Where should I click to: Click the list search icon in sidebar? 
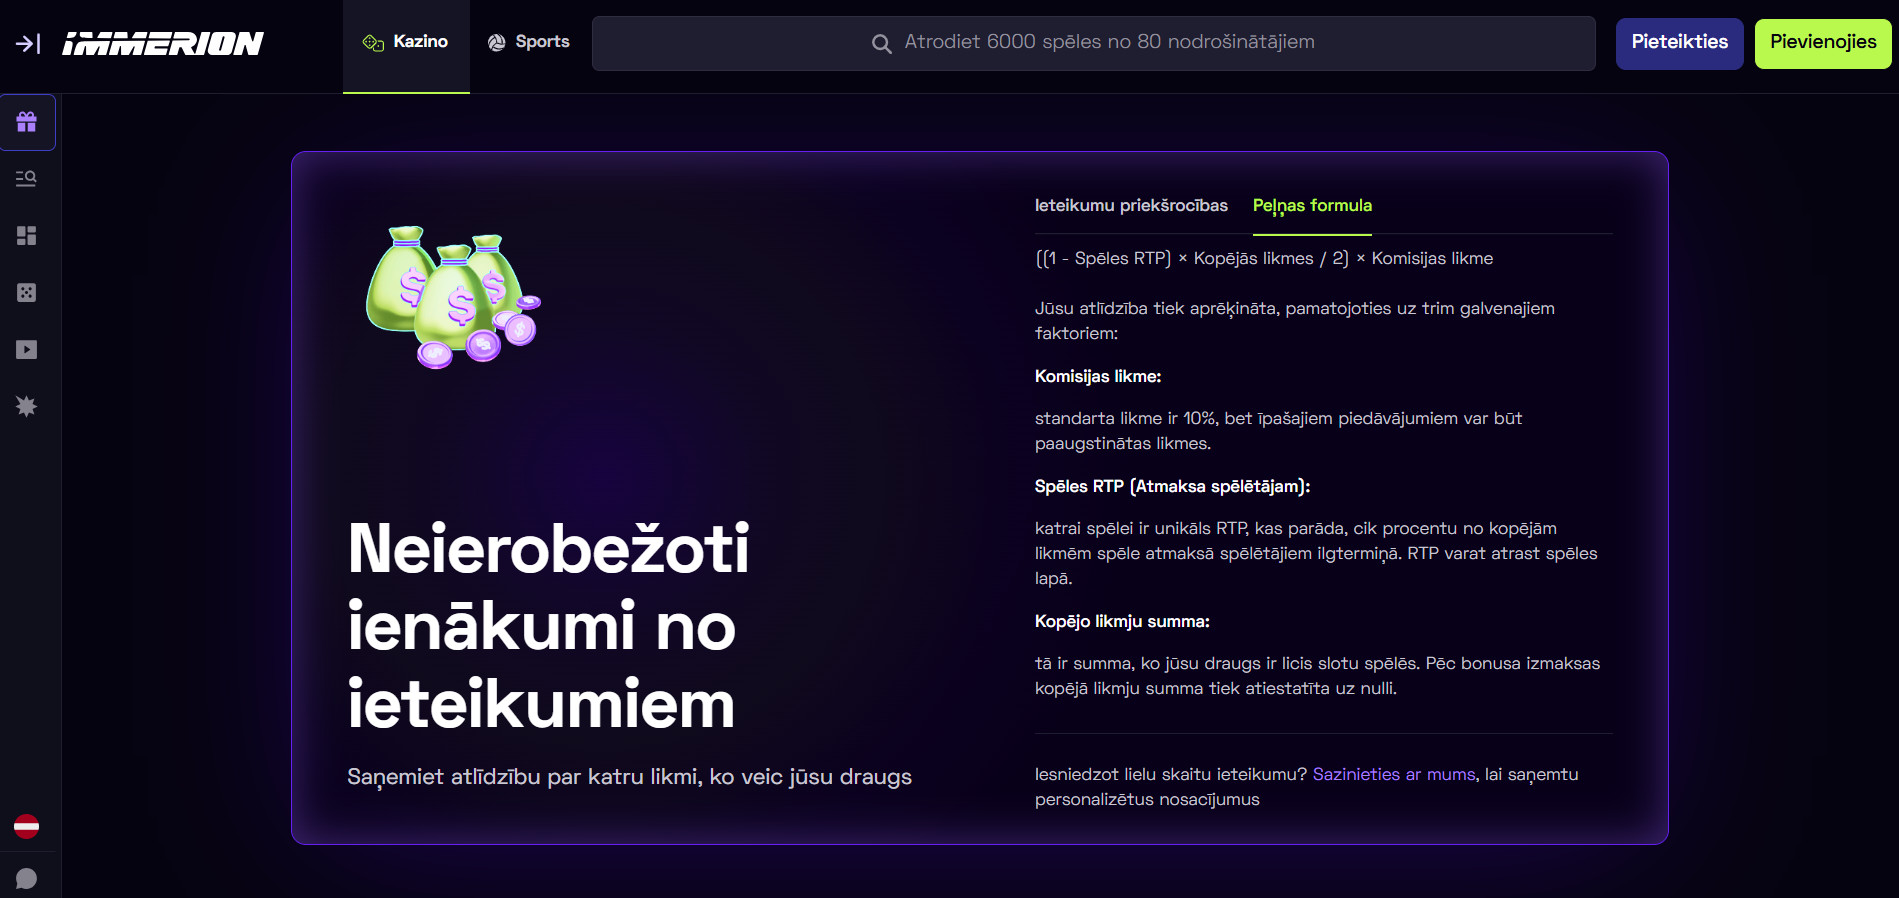(x=27, y=179)
